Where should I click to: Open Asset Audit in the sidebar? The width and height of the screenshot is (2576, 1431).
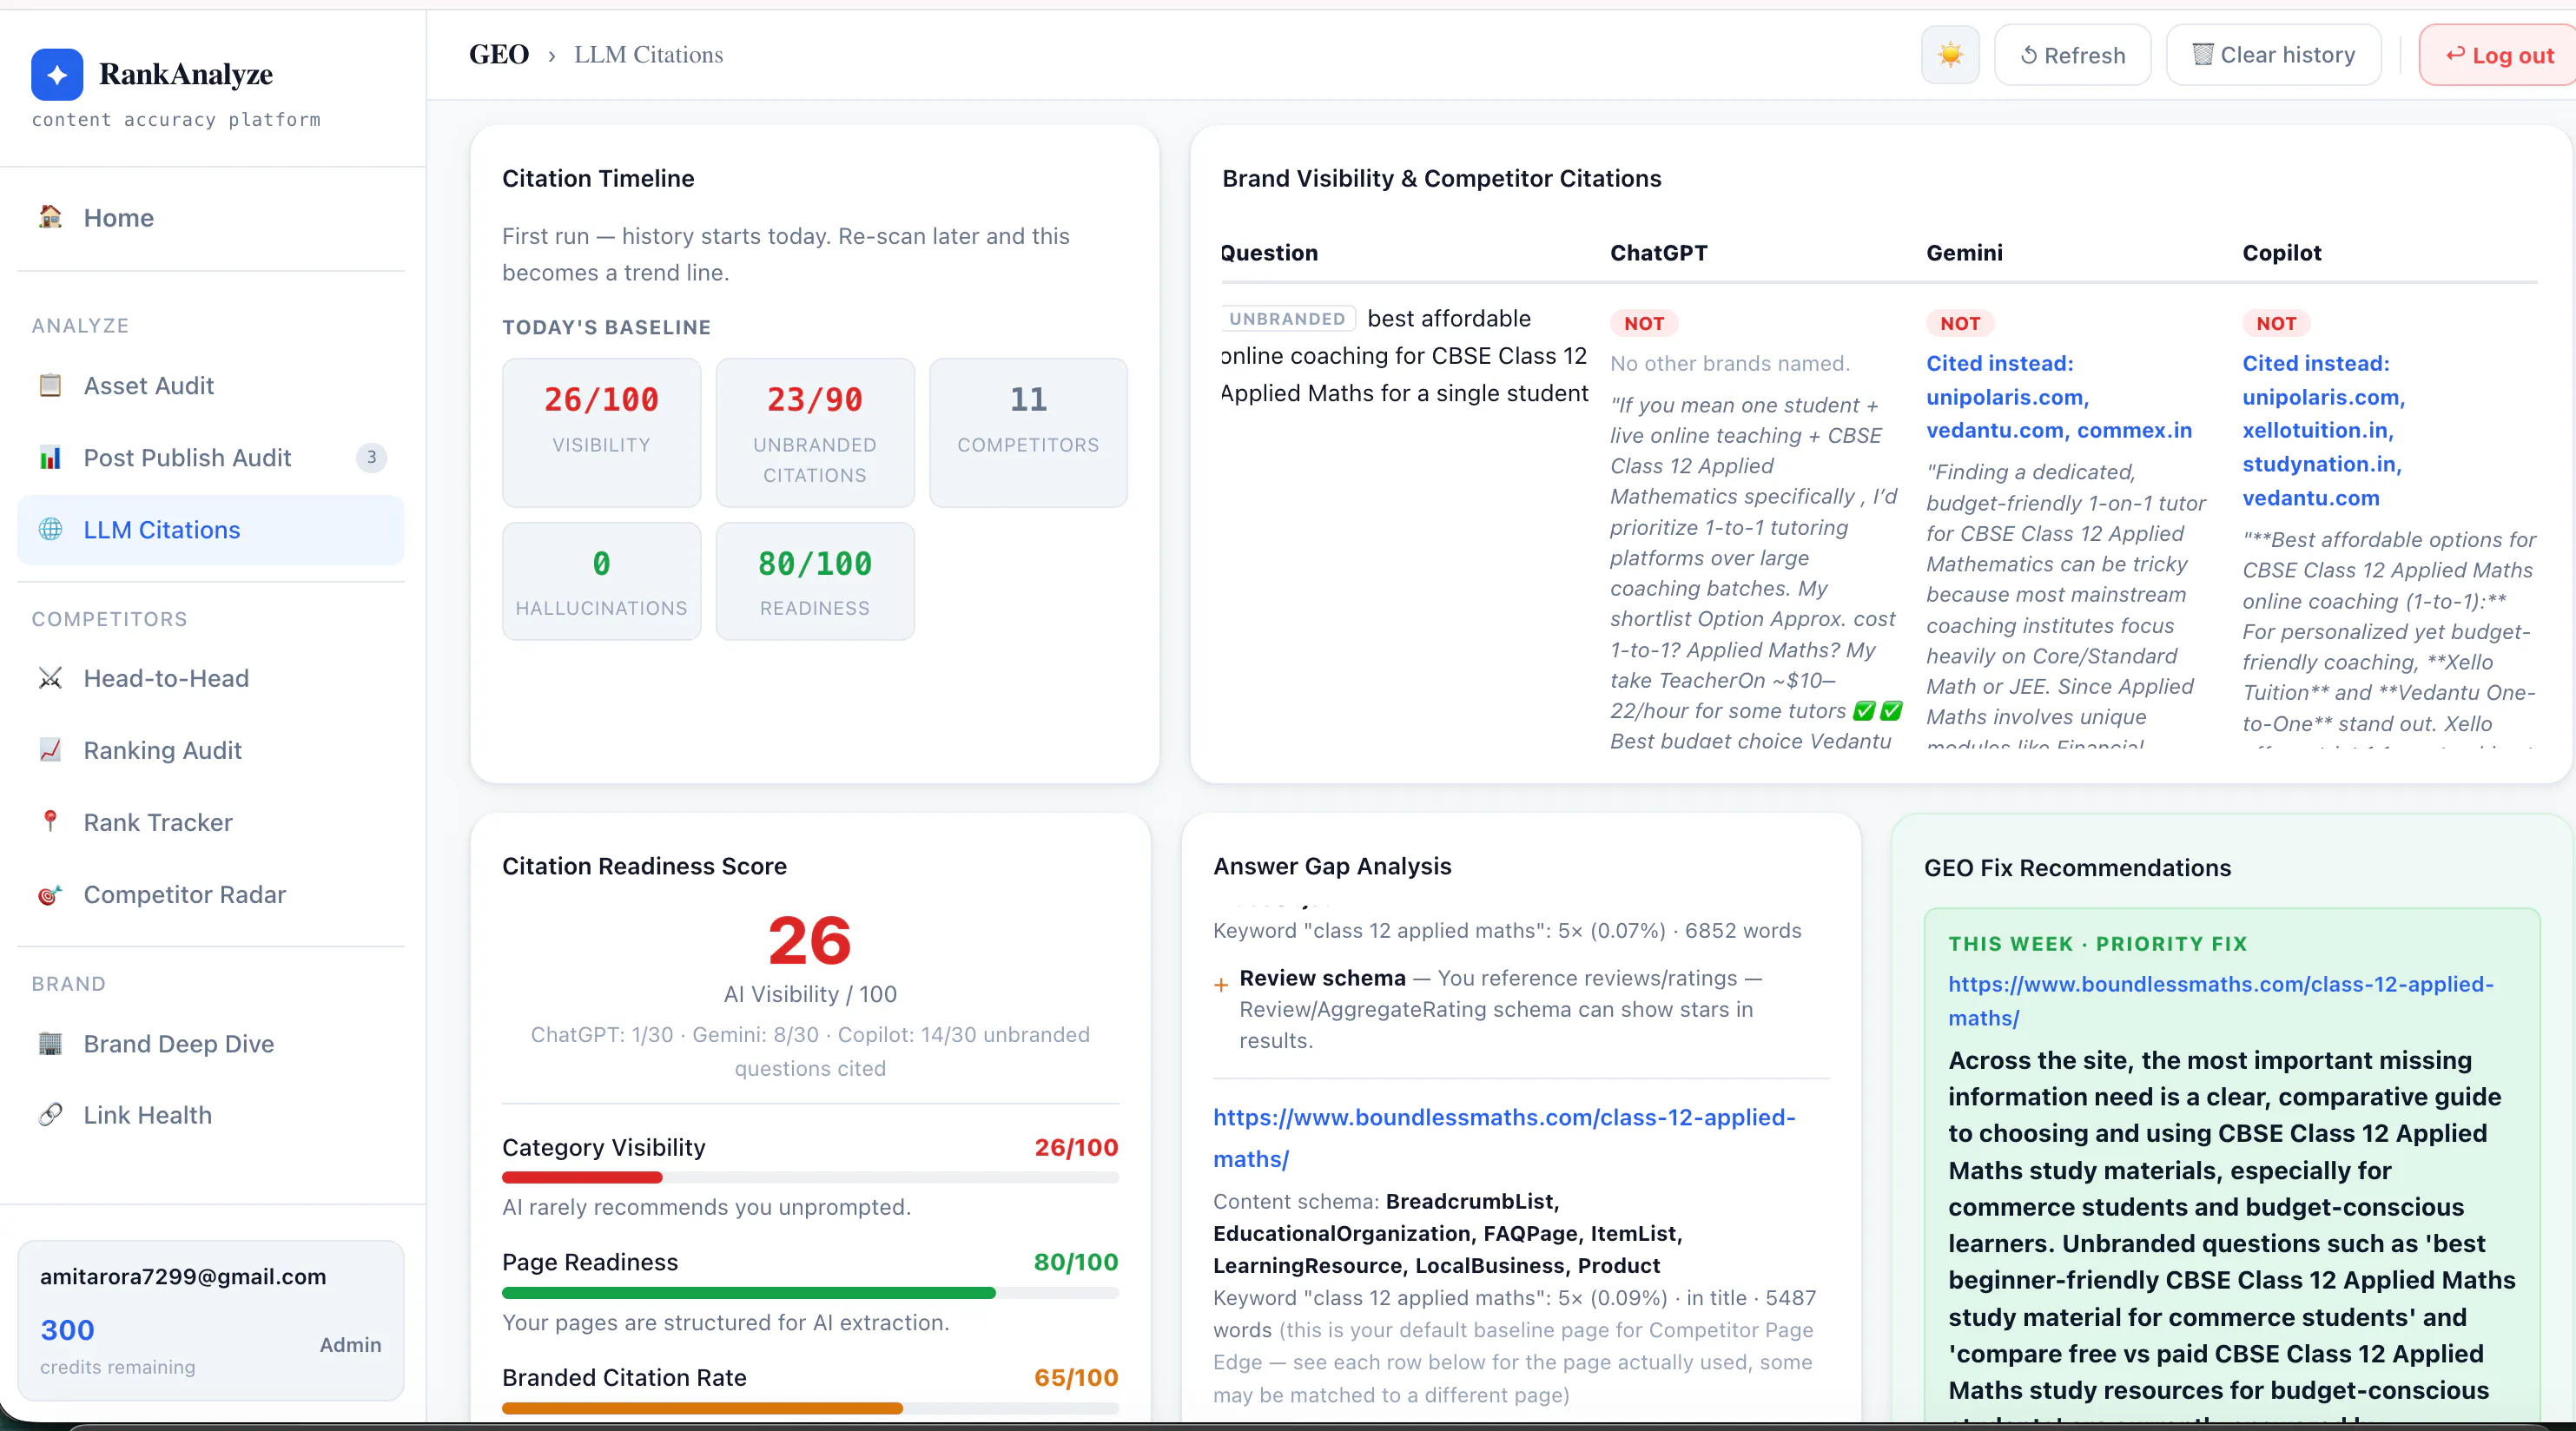click(211, 386)
